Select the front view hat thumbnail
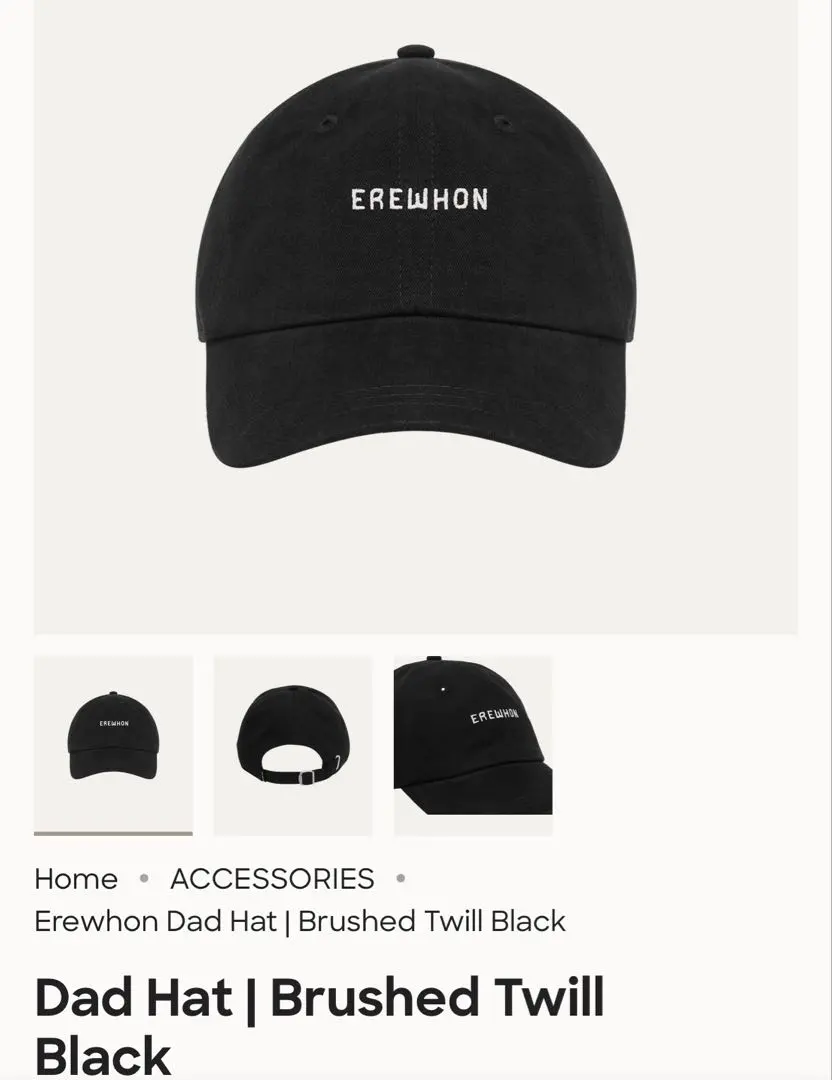Screen dimensions: 832x1080 pyautogui.click(x=114, y=745)
